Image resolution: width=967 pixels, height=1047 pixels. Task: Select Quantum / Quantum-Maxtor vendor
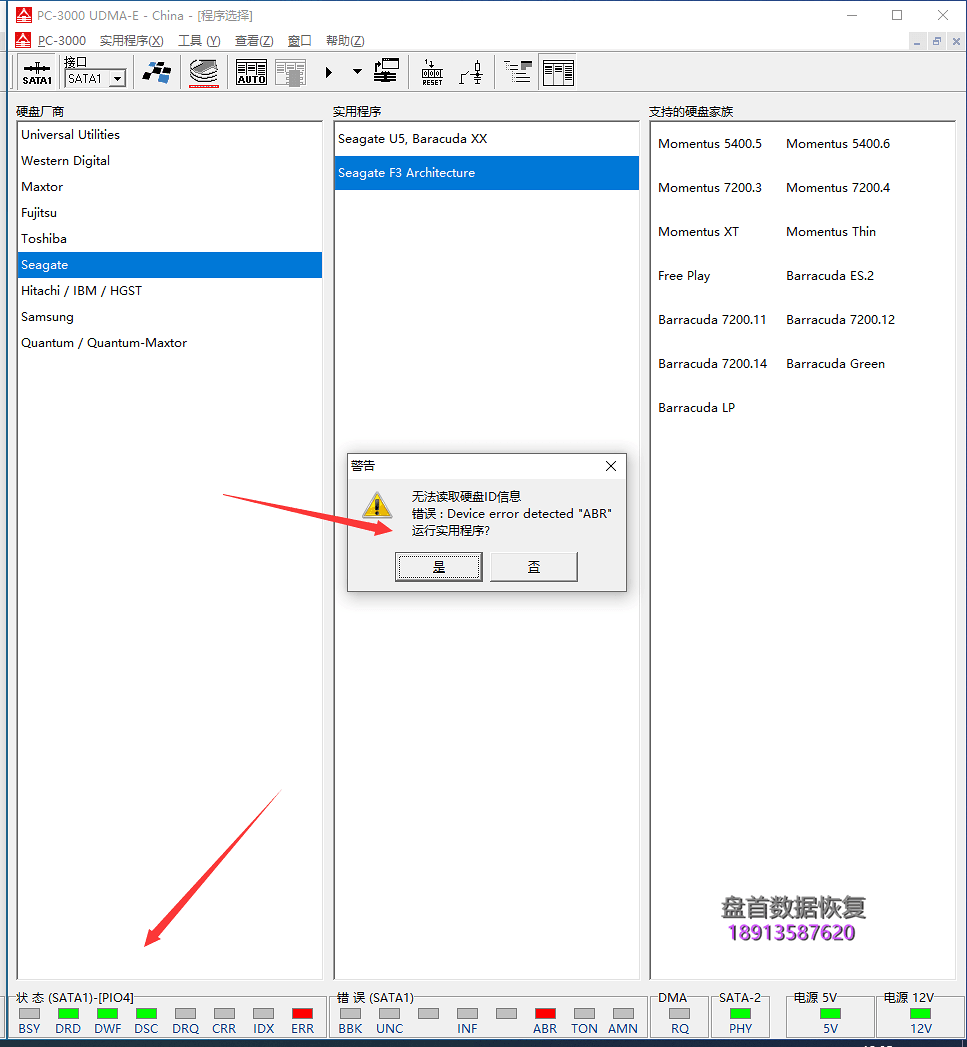point(170,343)
